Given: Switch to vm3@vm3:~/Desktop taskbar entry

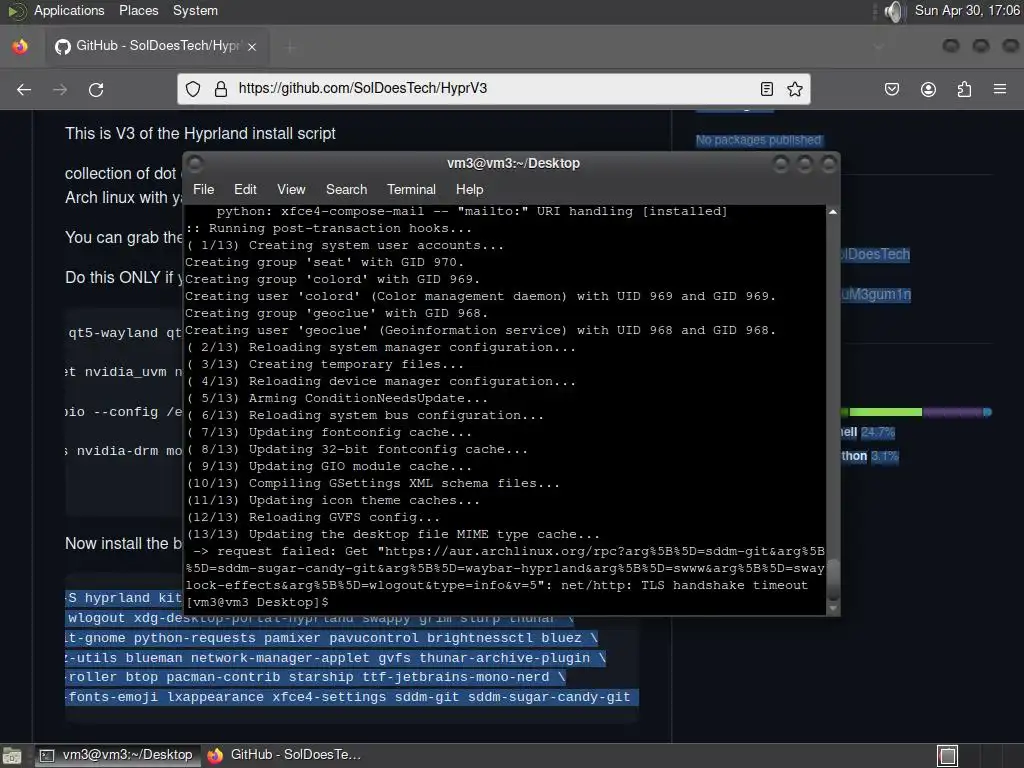Looking at the screenshot, I should pos(116,755).
